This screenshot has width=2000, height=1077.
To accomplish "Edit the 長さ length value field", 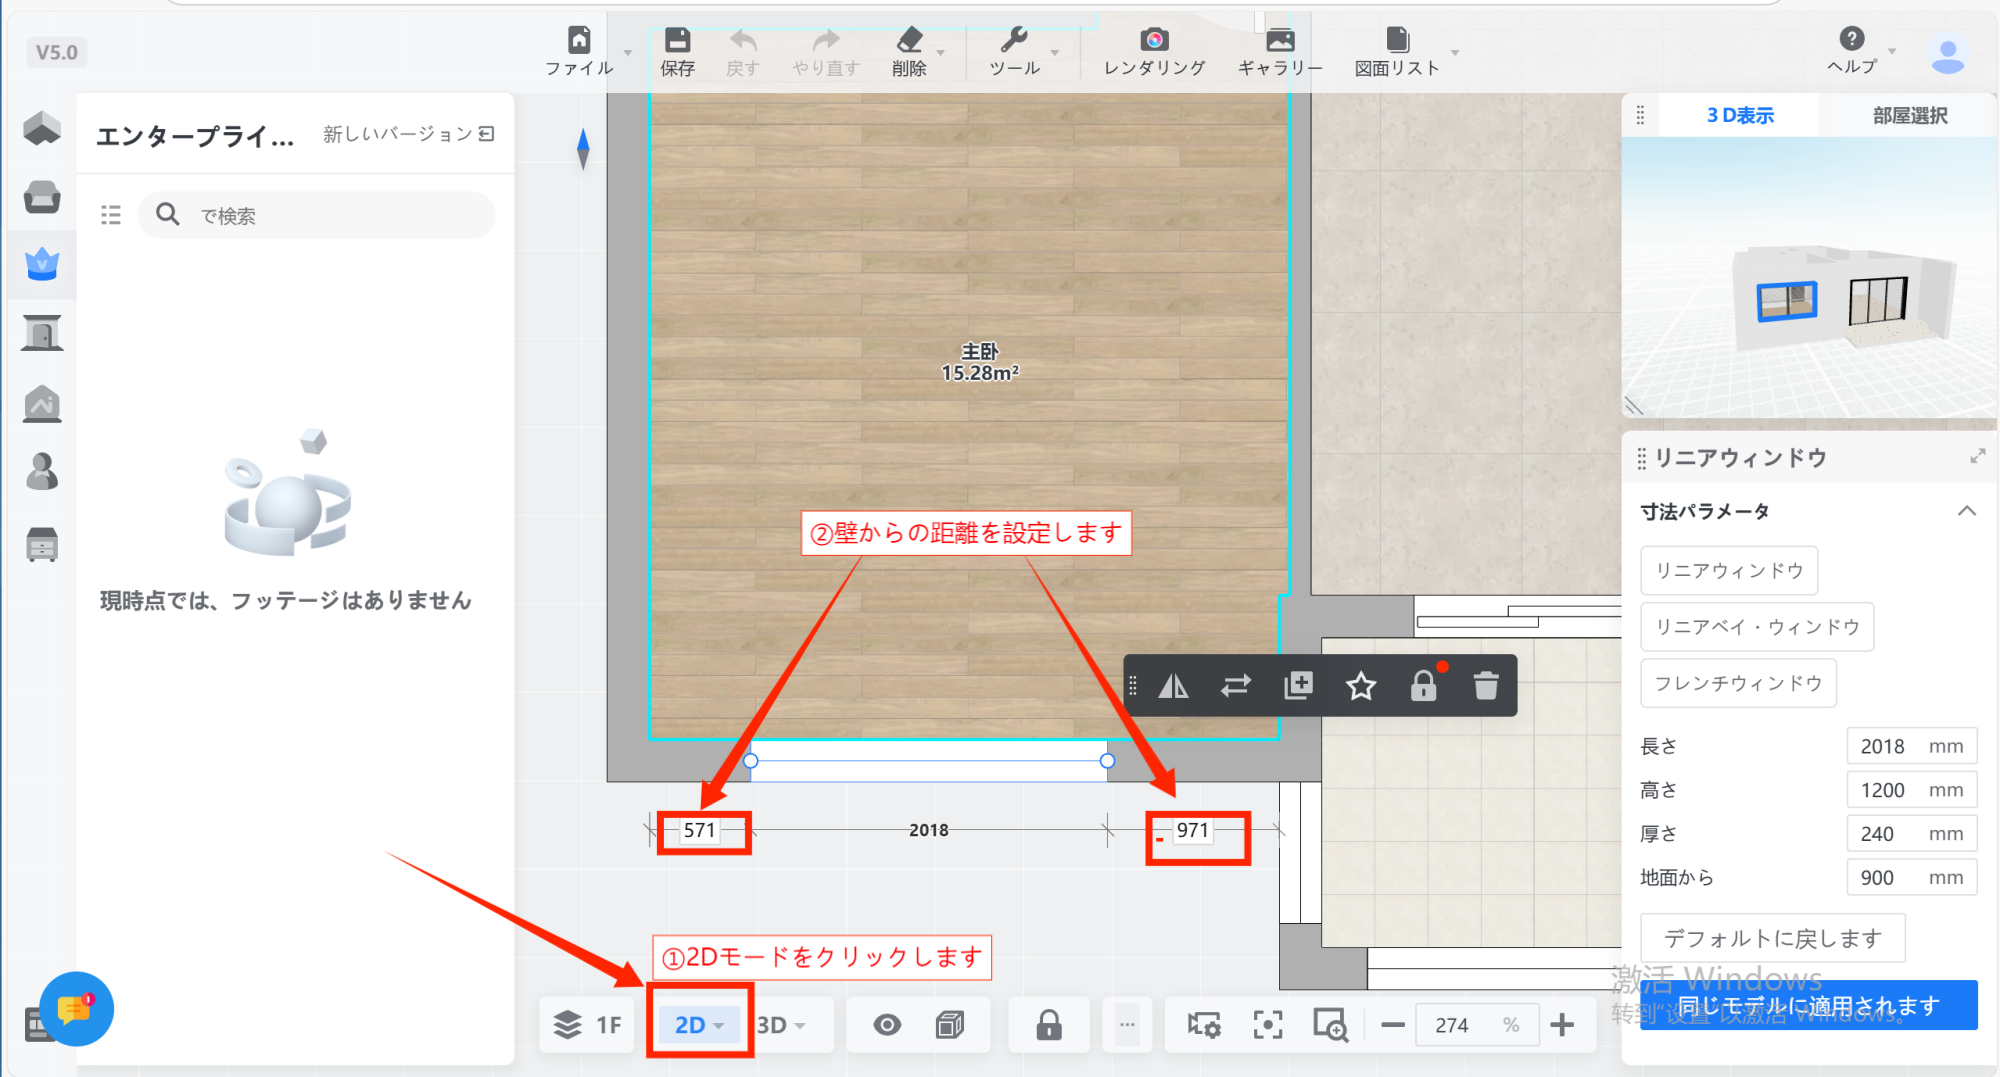I will [x=1911, y=746].
